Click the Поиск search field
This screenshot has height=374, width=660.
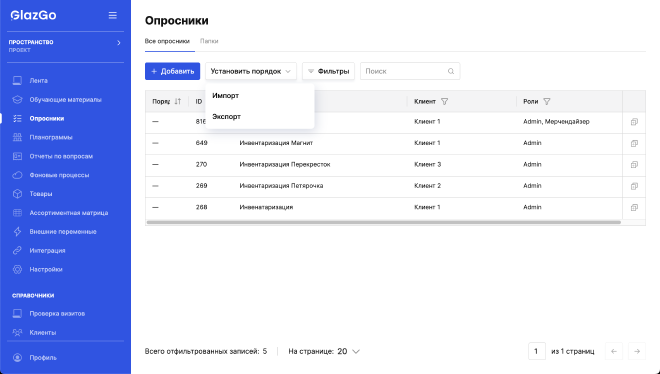410,71
